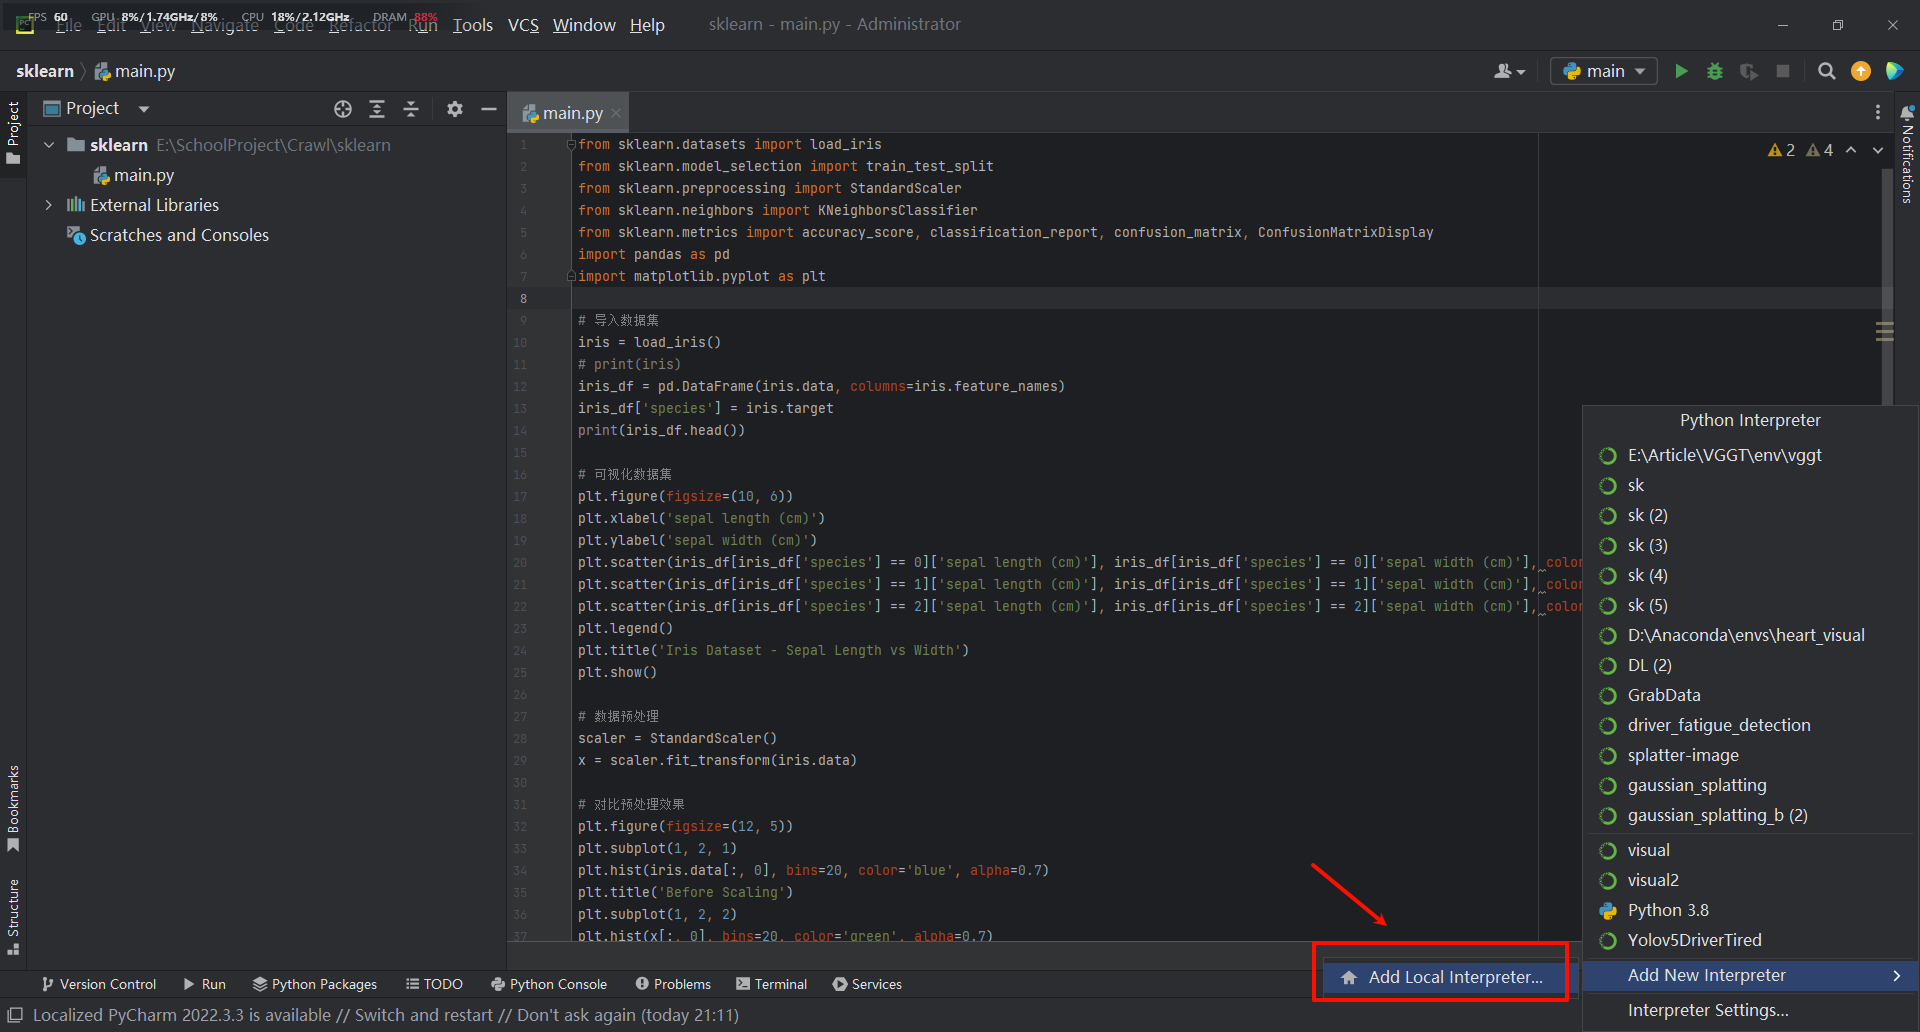Screen dimensions: 1920x1032
Task: Expand Add New Interpreter submenu arrow
Action: click(x=1896, y=976)
